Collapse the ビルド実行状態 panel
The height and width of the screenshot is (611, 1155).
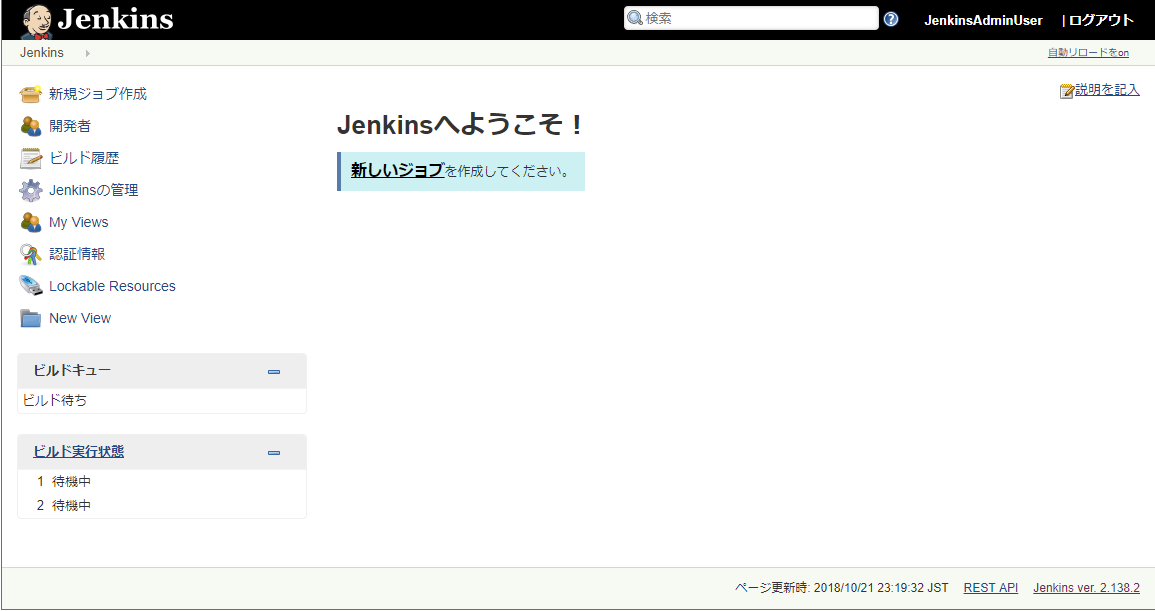274,453
